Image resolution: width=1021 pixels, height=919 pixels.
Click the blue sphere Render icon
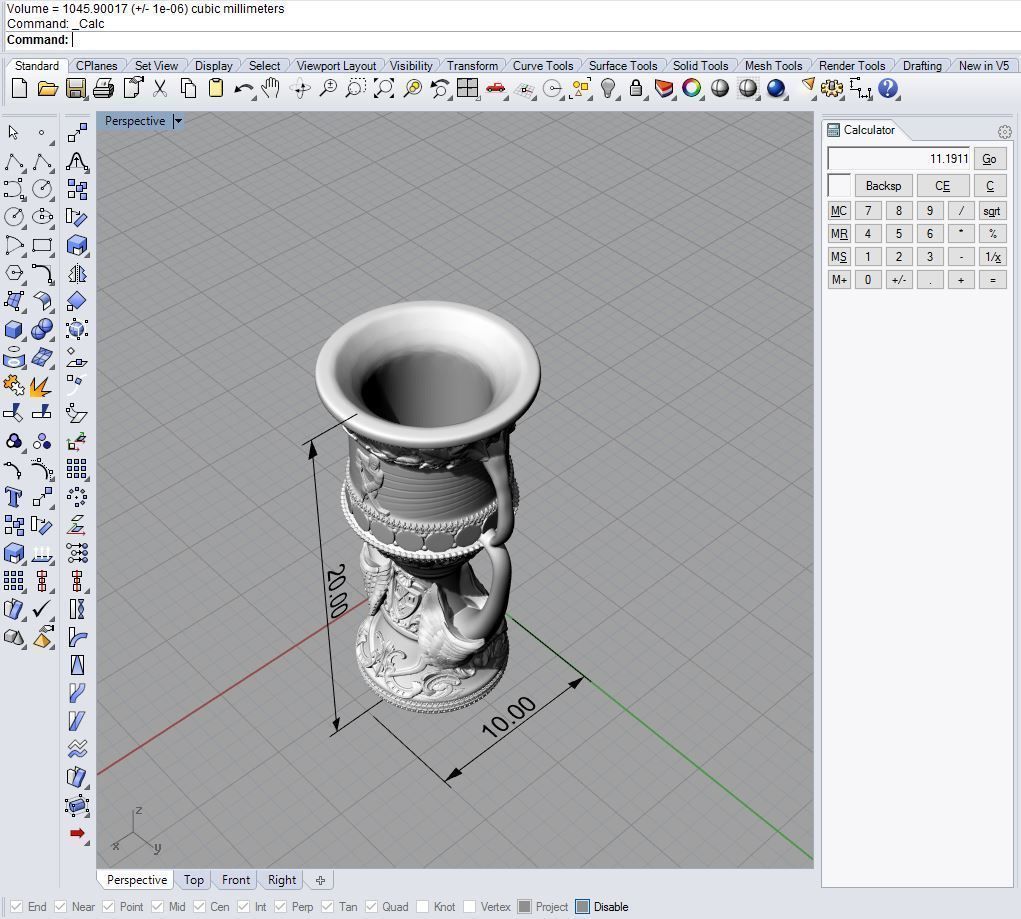tap(776, 88)
